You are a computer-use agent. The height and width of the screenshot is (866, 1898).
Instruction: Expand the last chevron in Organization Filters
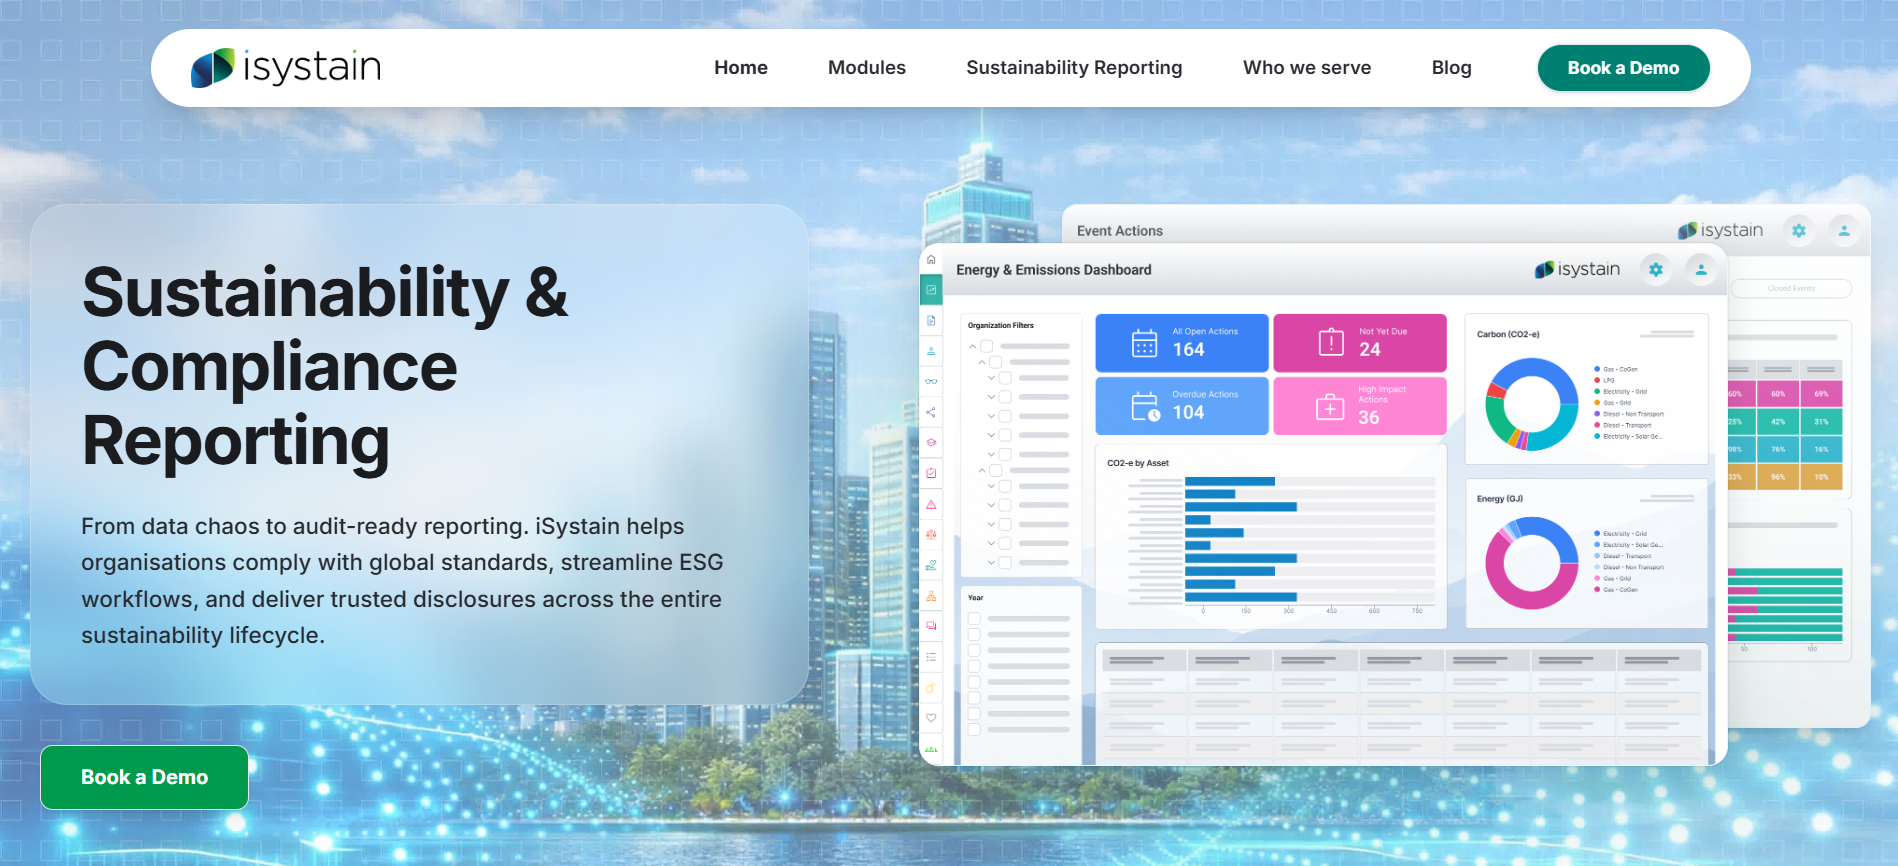(991, 562)
